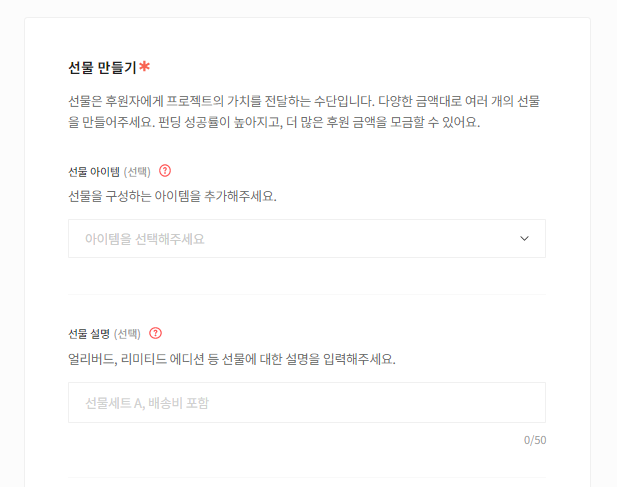Click the 0/50 character counter
This screenshot has width=617, height=487.
(x=535, y=440)
